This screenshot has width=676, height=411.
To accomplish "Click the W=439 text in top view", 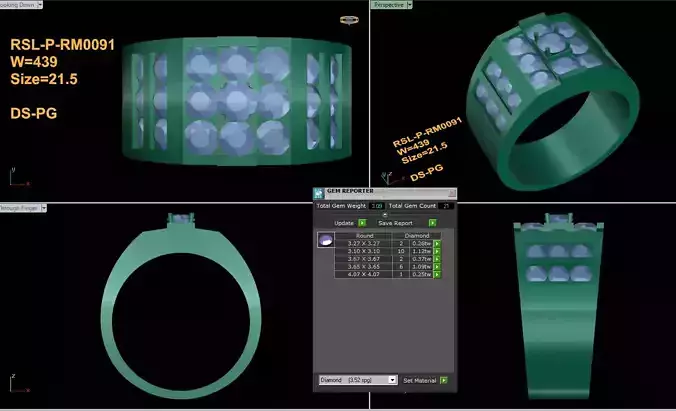I will (x=34, y=62).
